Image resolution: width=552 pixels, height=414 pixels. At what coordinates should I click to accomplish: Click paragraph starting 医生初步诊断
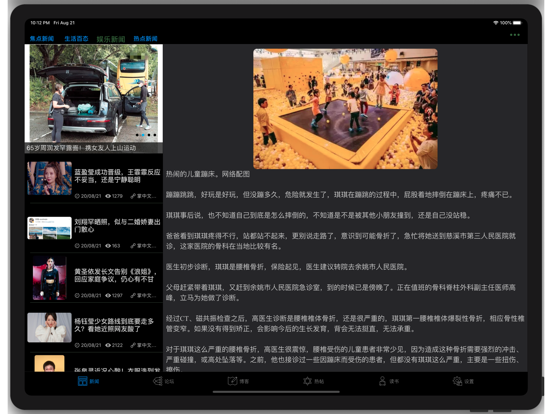click(x=287, y=267)
